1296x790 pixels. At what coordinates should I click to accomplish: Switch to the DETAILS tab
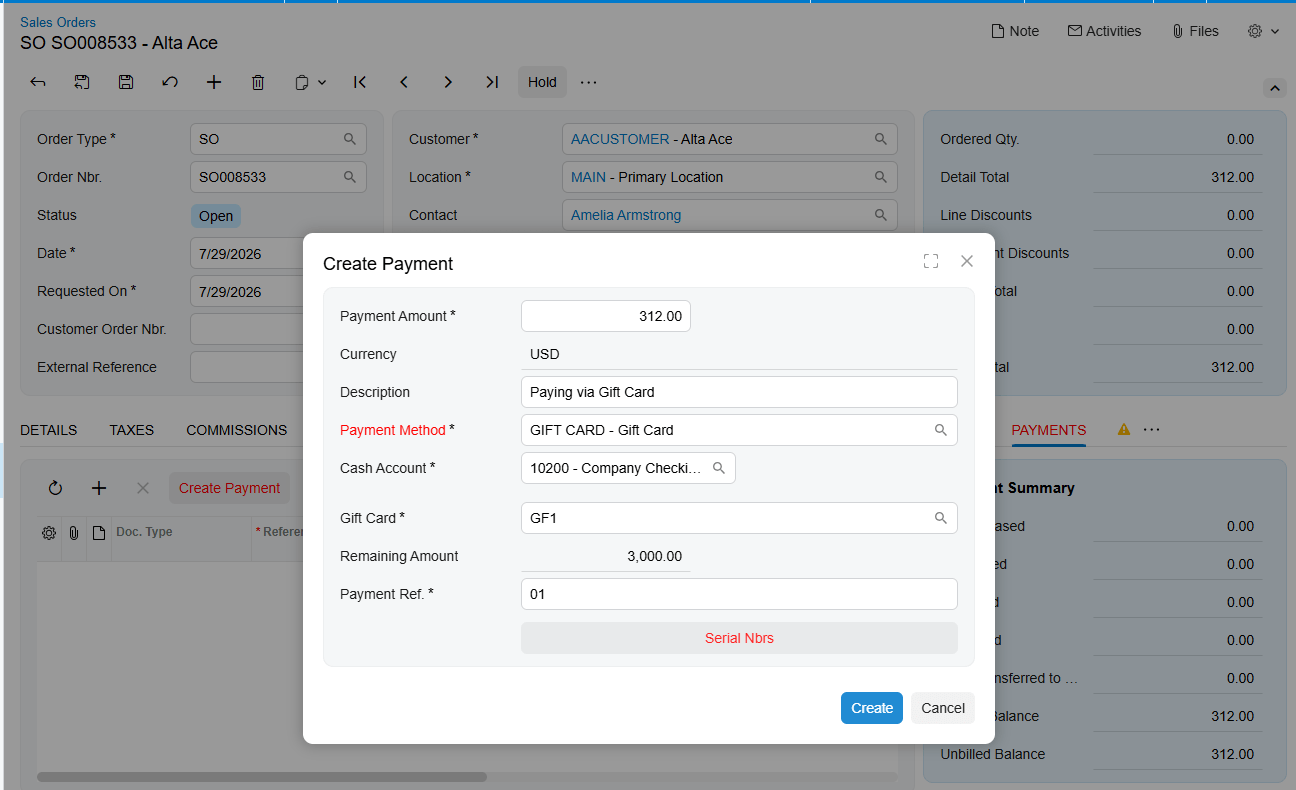point(48,430)
